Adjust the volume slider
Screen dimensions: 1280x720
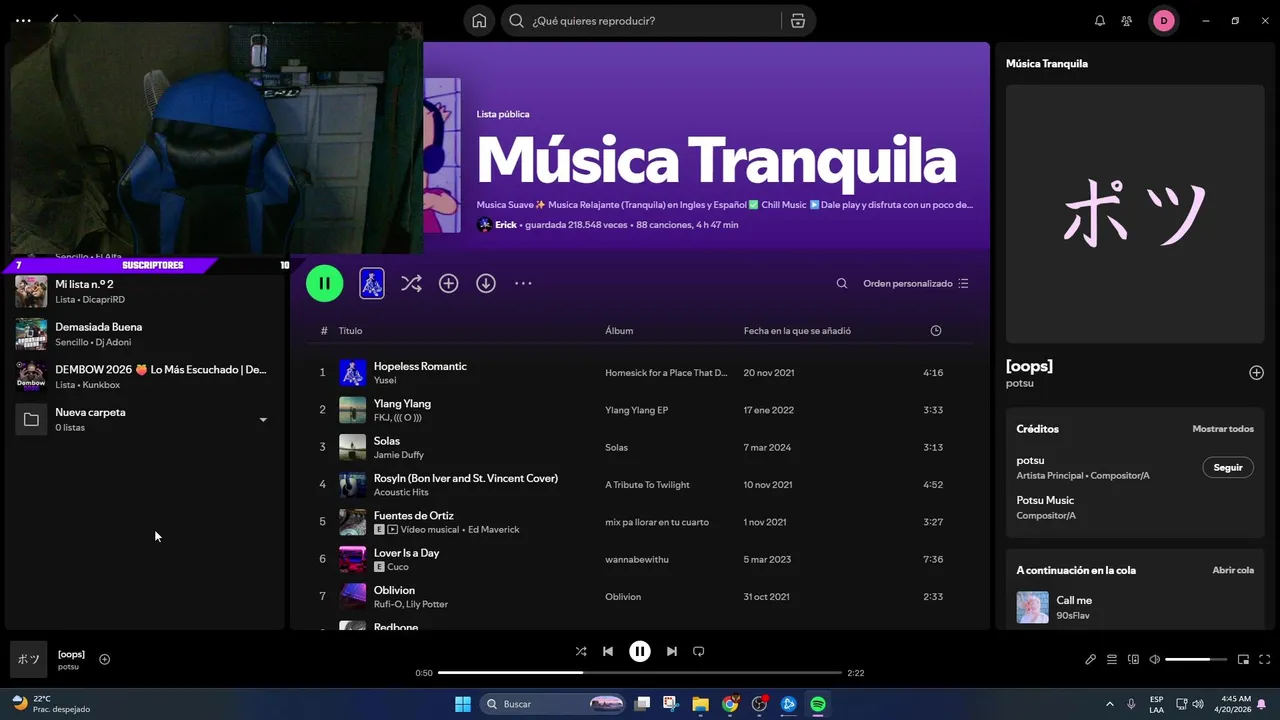[x=1196, y=659]
